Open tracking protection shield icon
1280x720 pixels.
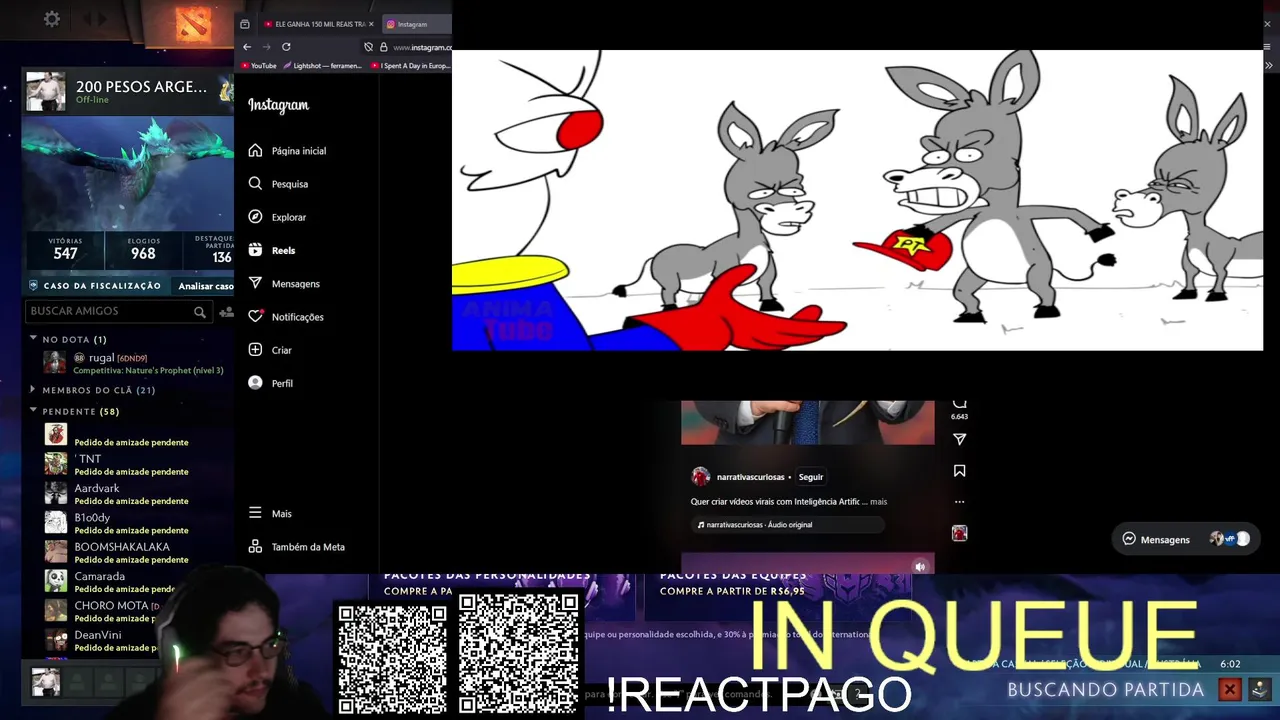[x=368, y=47]
